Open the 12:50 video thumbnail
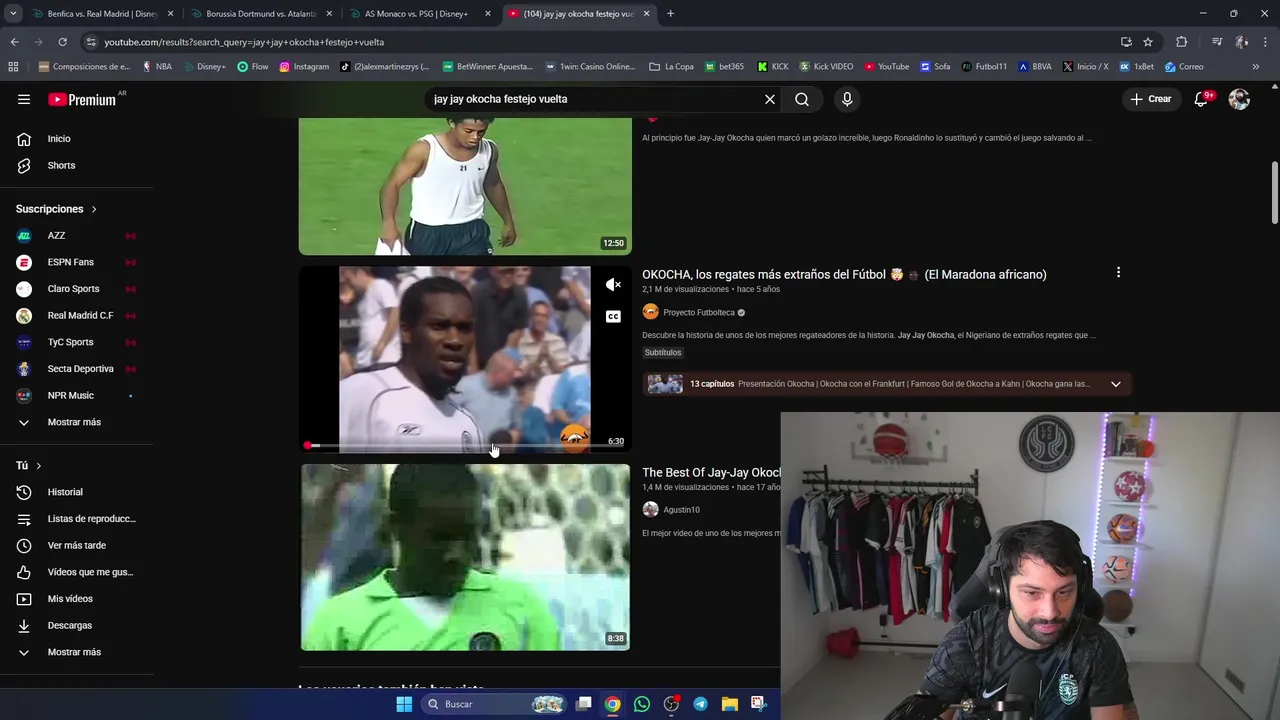This screenshot has height=720, width=1280. click(465, 186)
